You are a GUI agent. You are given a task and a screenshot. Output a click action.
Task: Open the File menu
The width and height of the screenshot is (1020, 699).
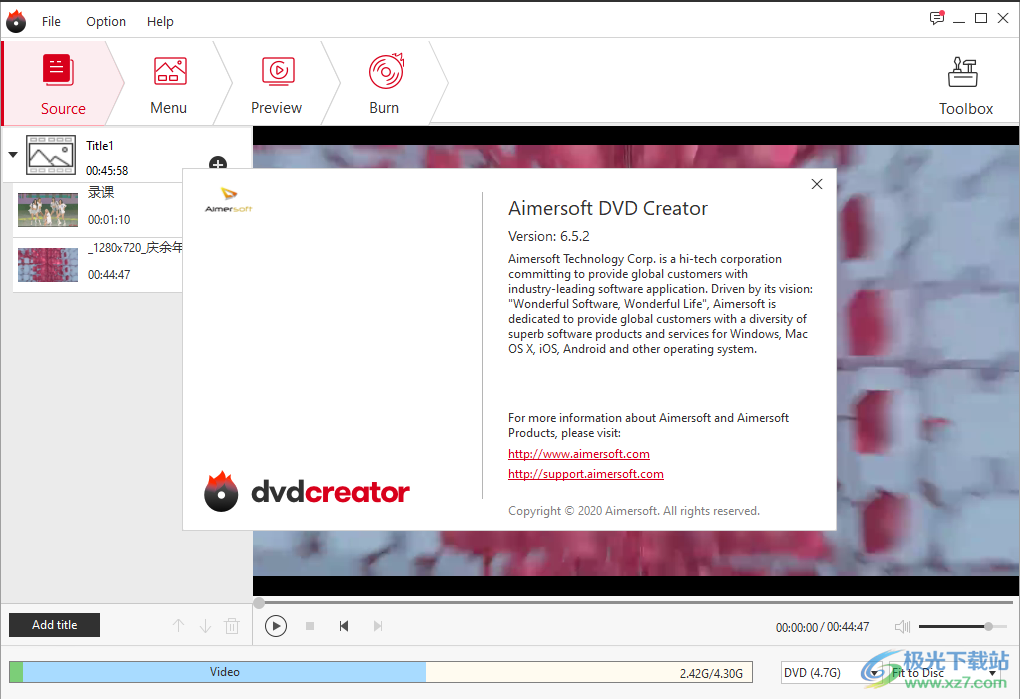(51, 21)
